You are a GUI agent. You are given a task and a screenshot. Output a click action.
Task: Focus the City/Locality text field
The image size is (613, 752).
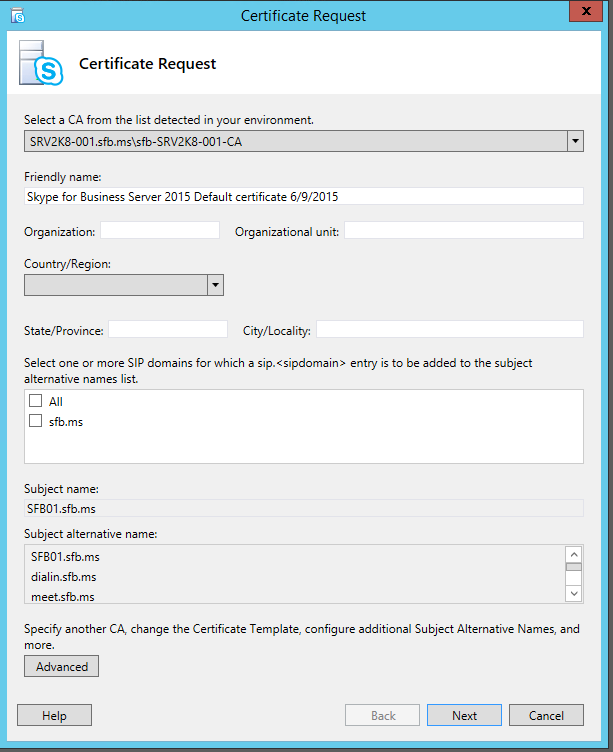point(450,330)
